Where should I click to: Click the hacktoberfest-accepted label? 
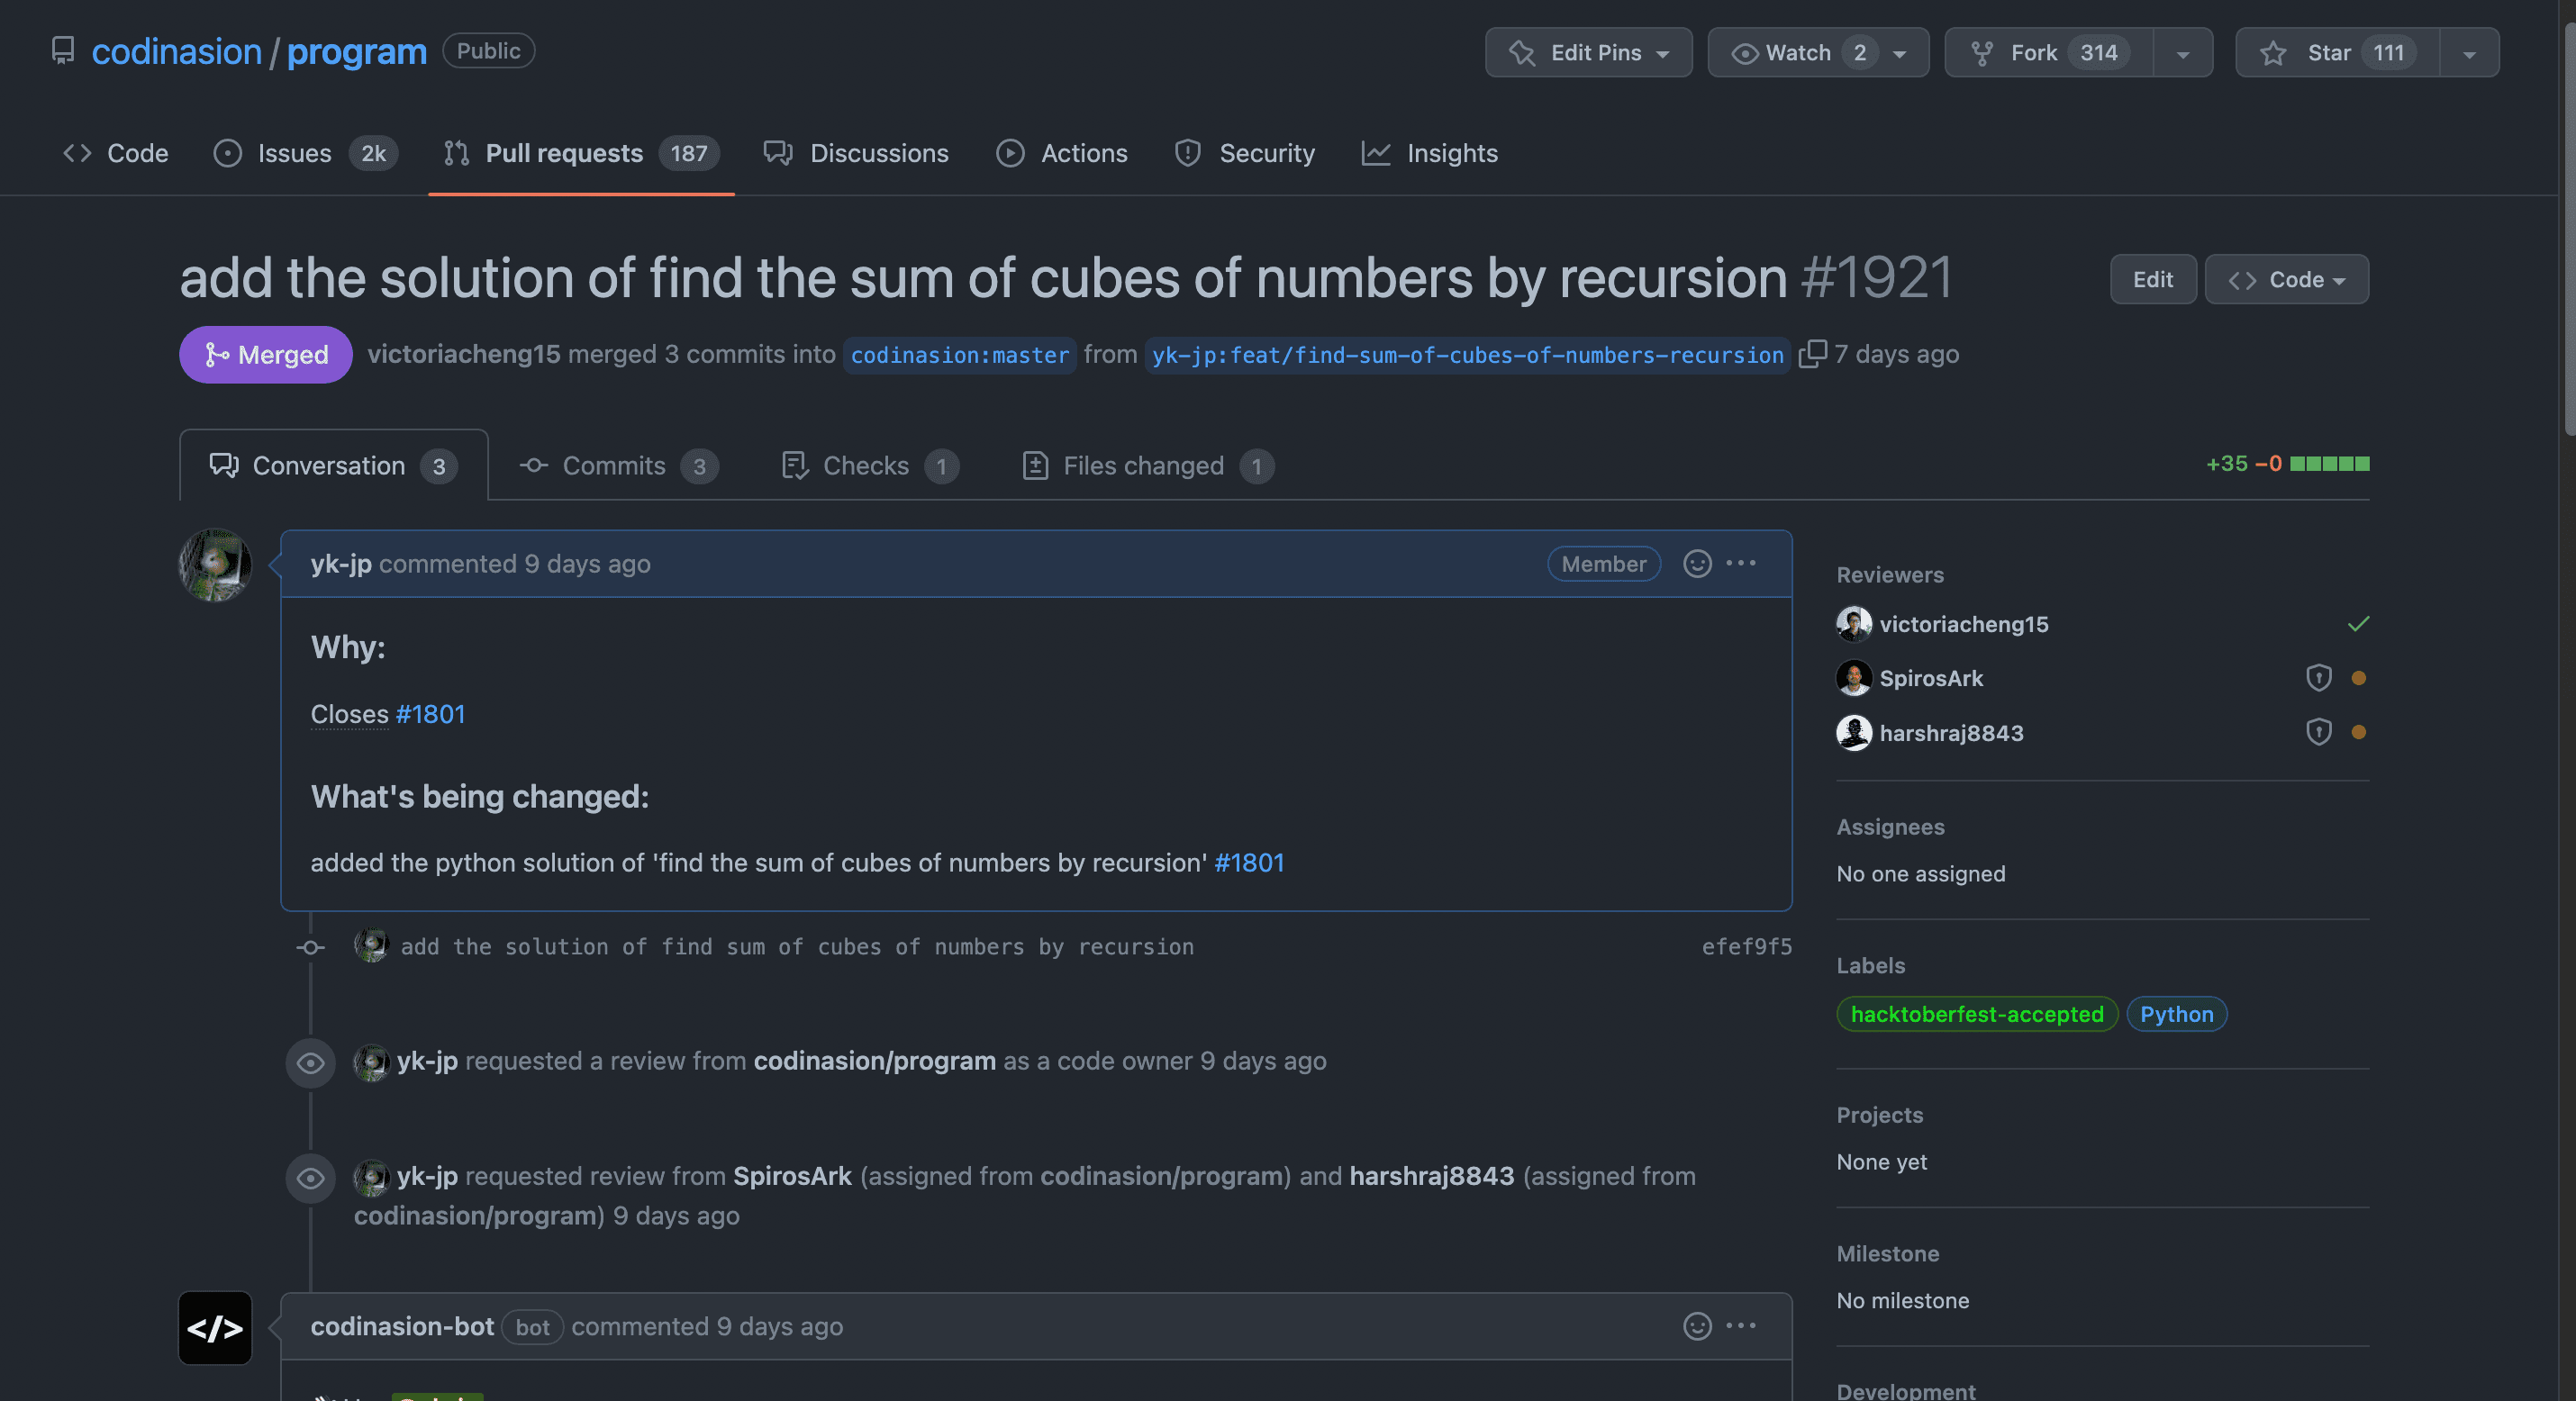coord(1976,1014)
